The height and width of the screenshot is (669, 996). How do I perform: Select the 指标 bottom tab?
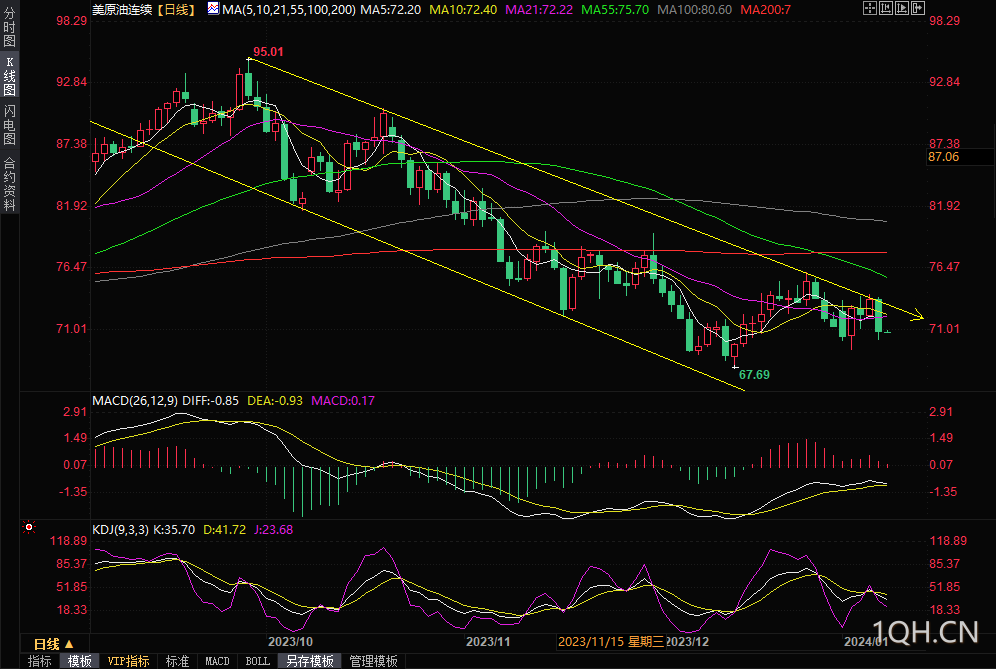click(39, 661)
